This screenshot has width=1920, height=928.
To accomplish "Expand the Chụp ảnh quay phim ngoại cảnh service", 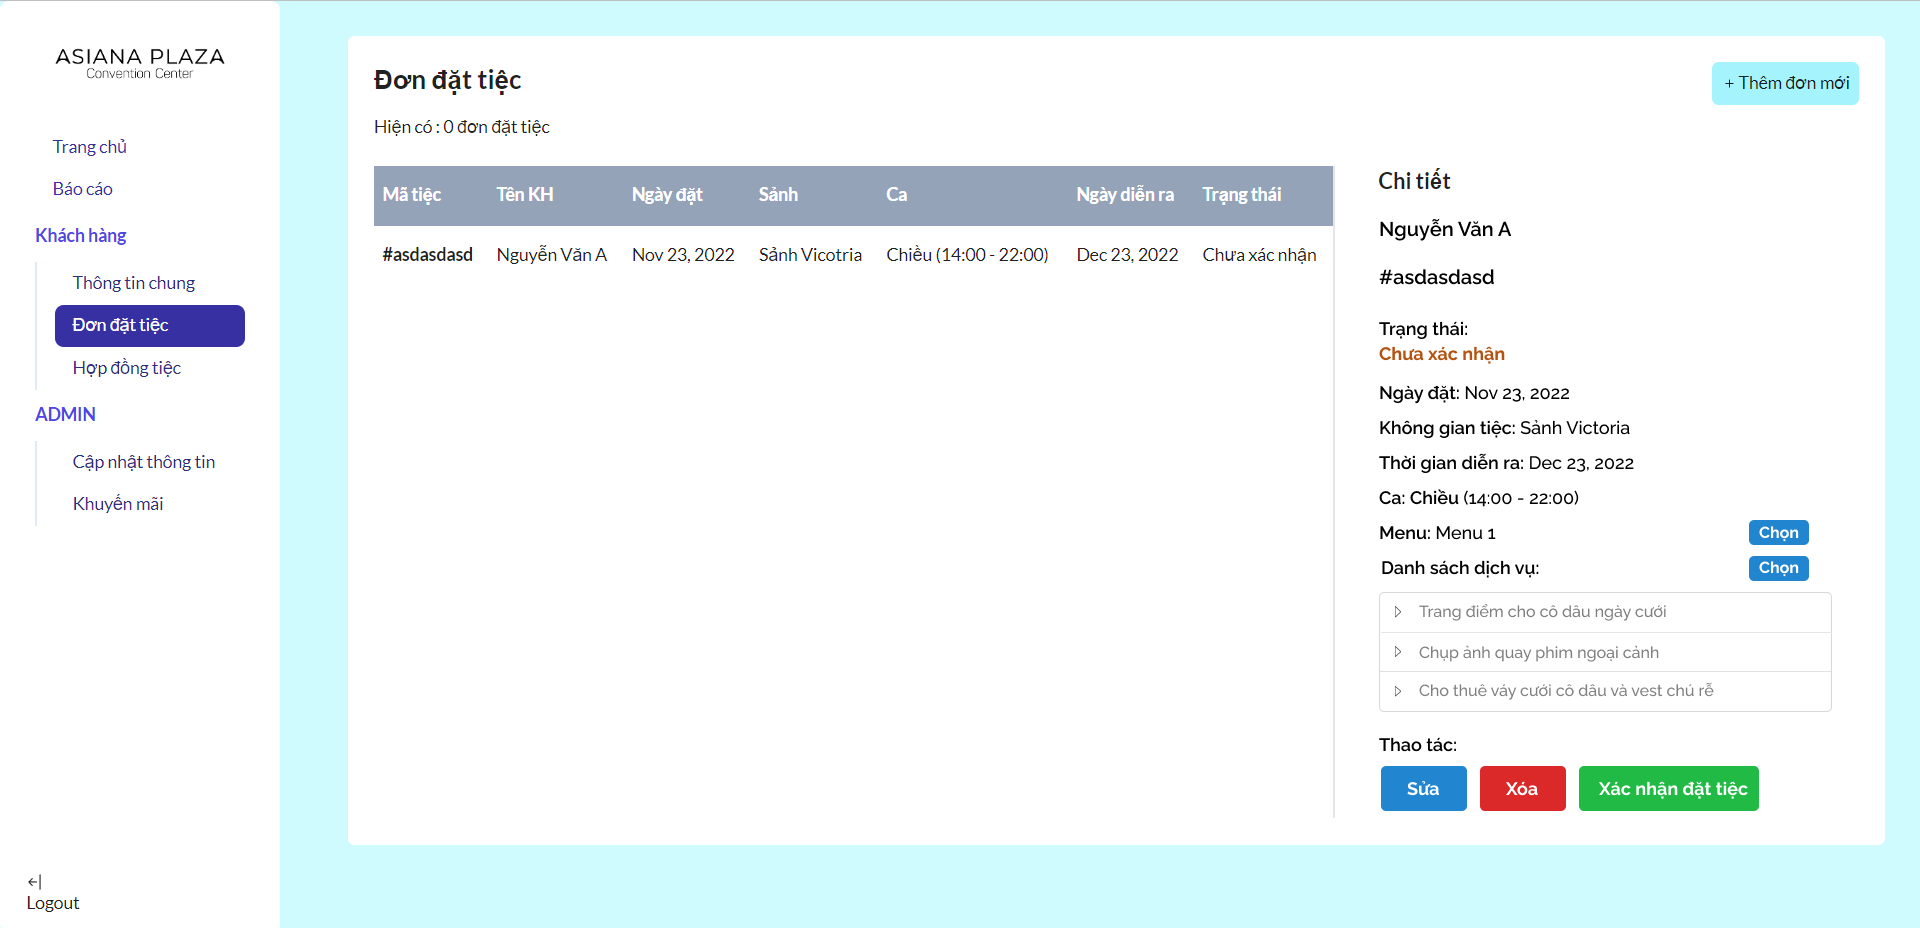I will point(1399,651).
